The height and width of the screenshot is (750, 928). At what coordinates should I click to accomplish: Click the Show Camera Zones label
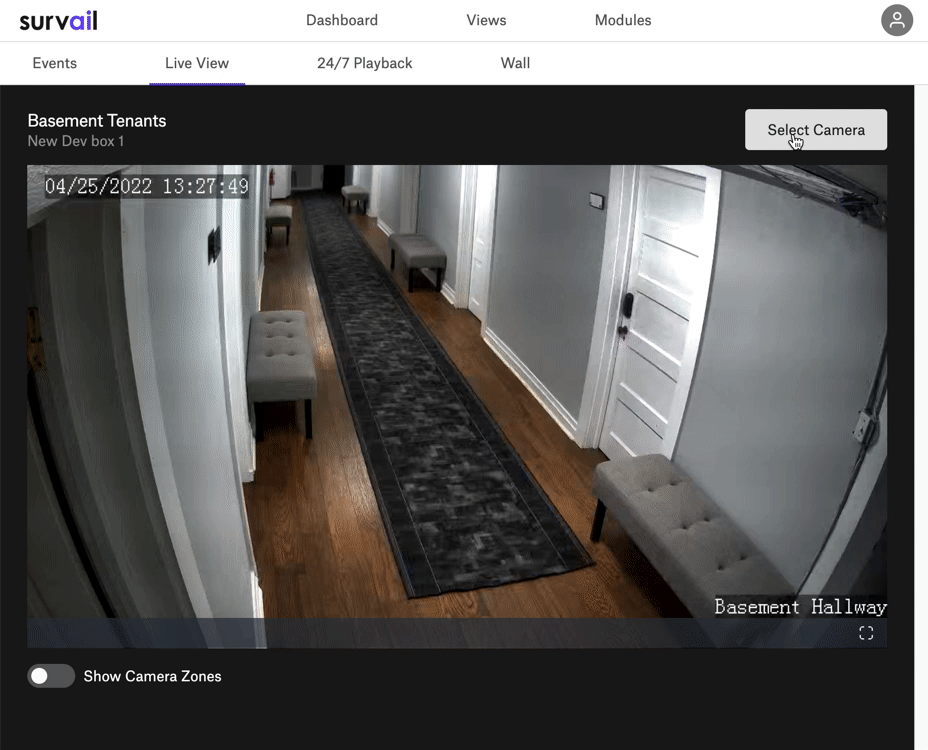[152, 676]
